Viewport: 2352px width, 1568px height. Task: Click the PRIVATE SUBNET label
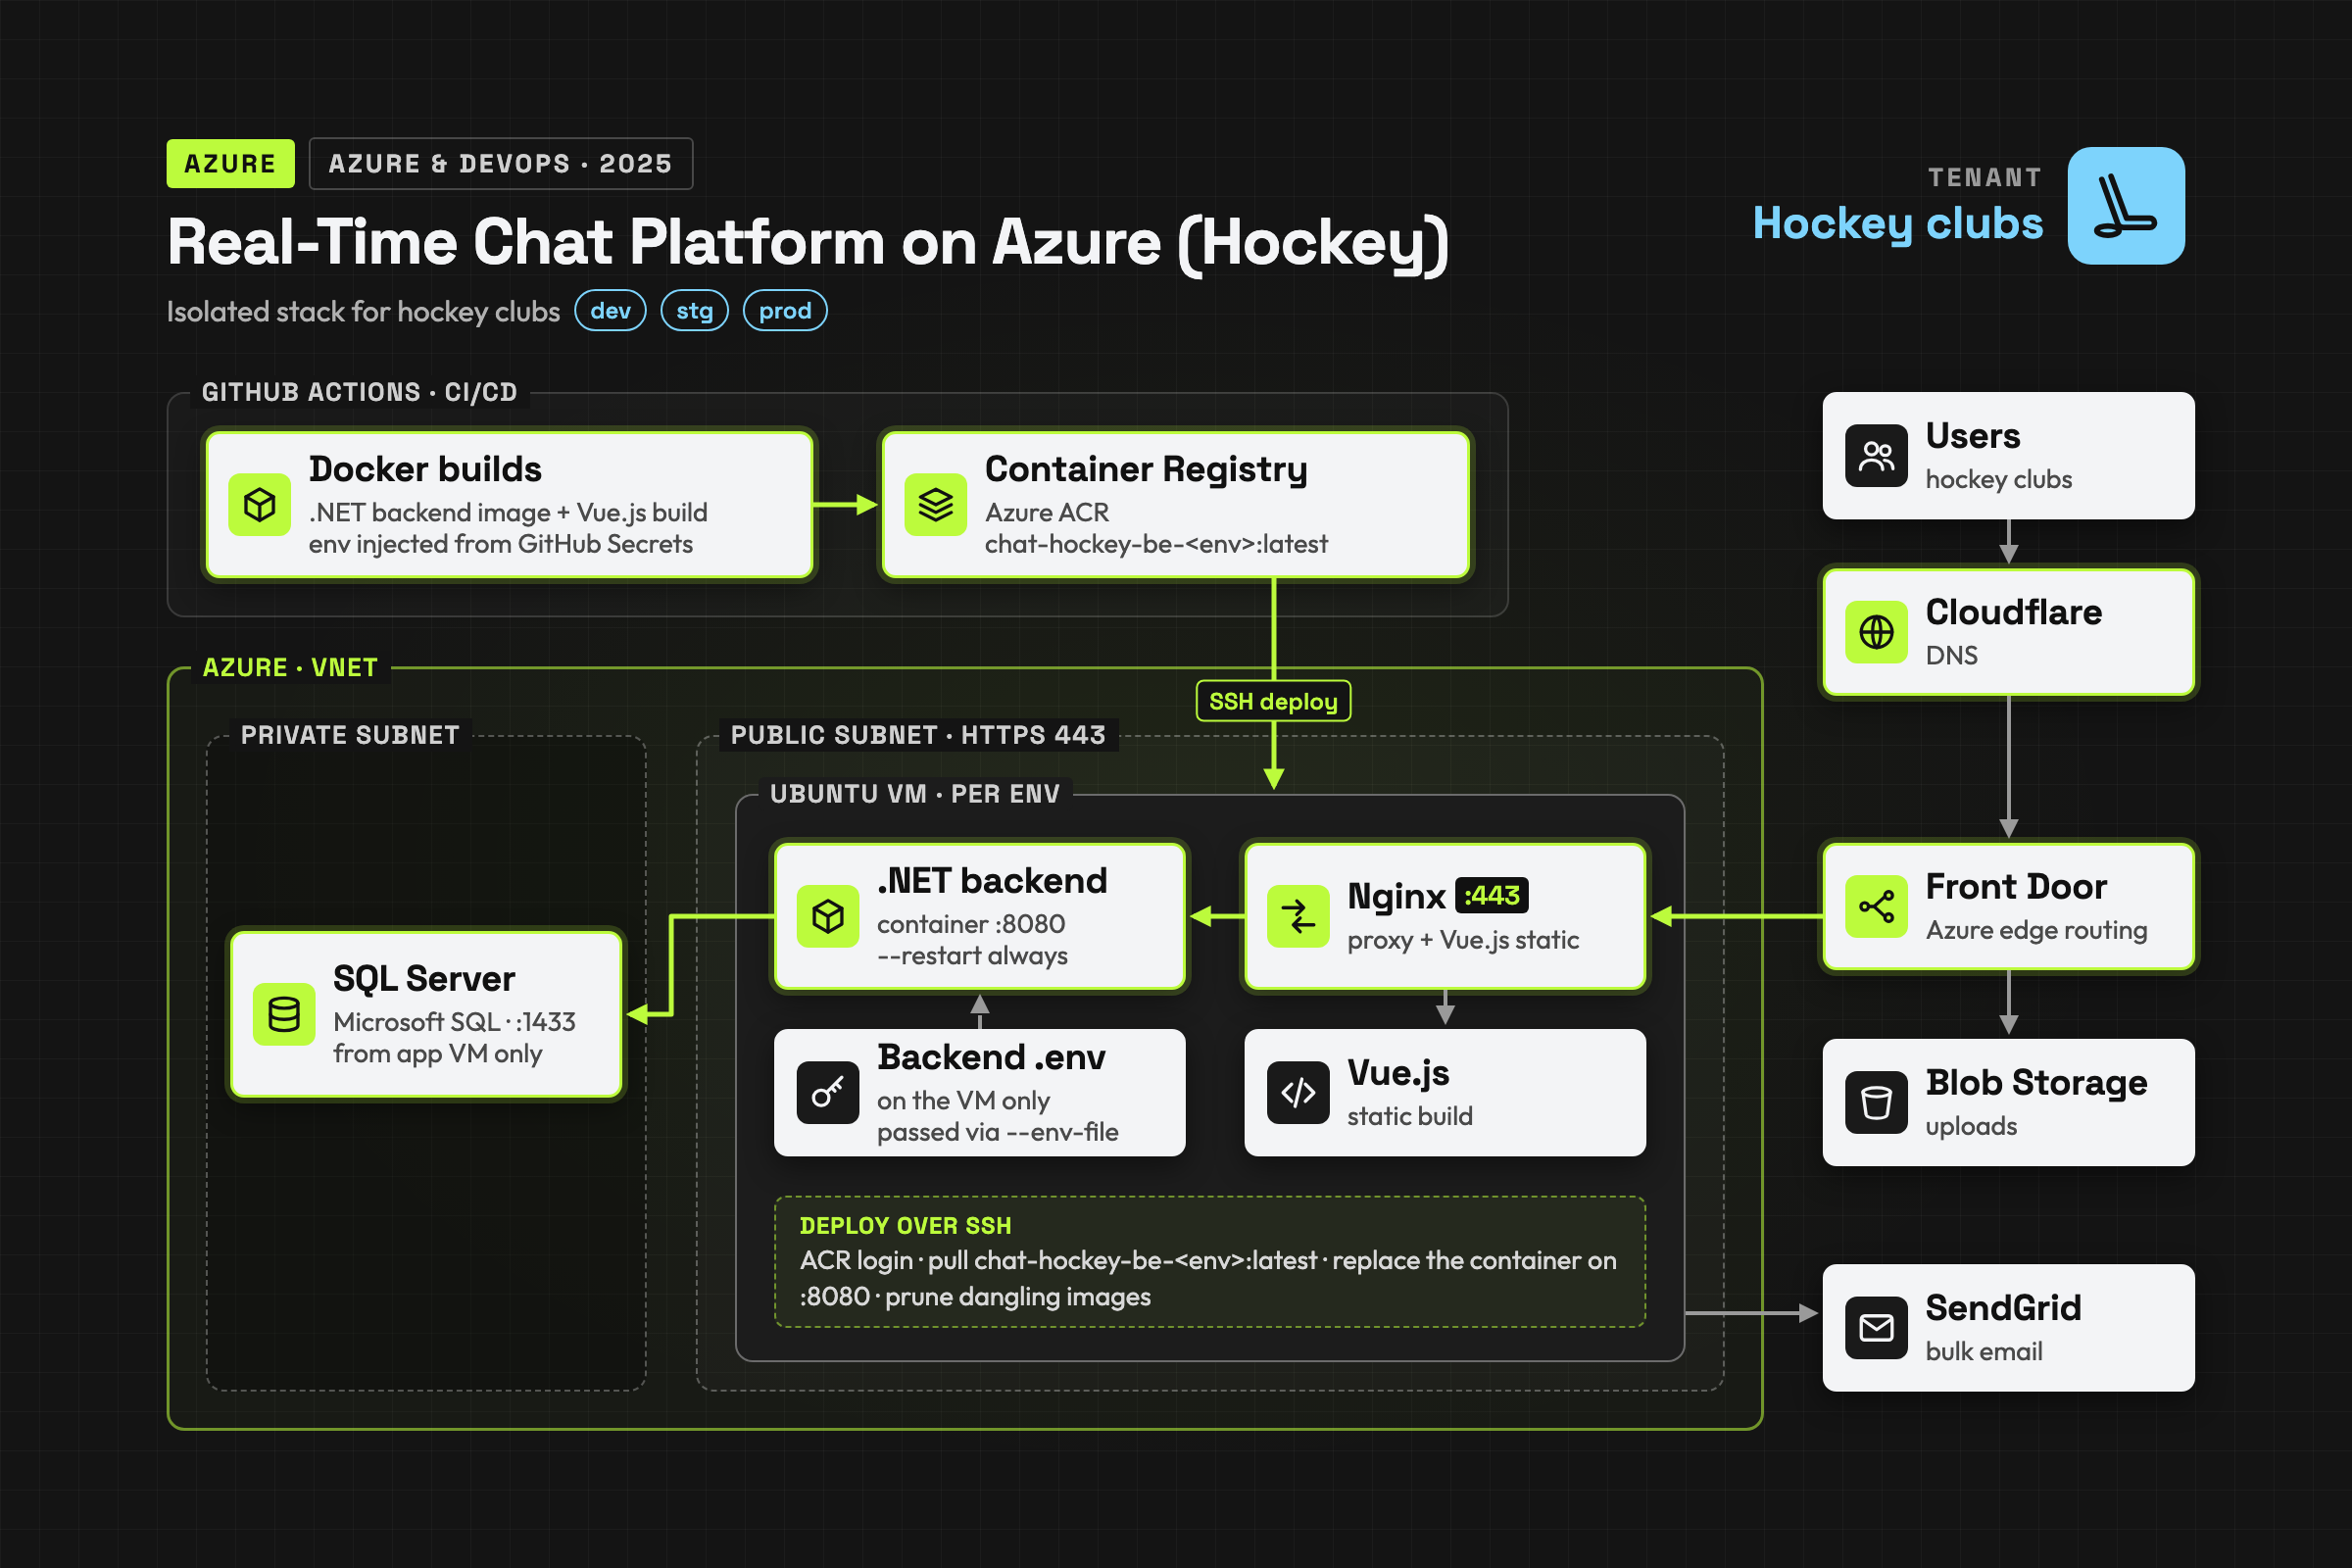(x=350, y=736)
